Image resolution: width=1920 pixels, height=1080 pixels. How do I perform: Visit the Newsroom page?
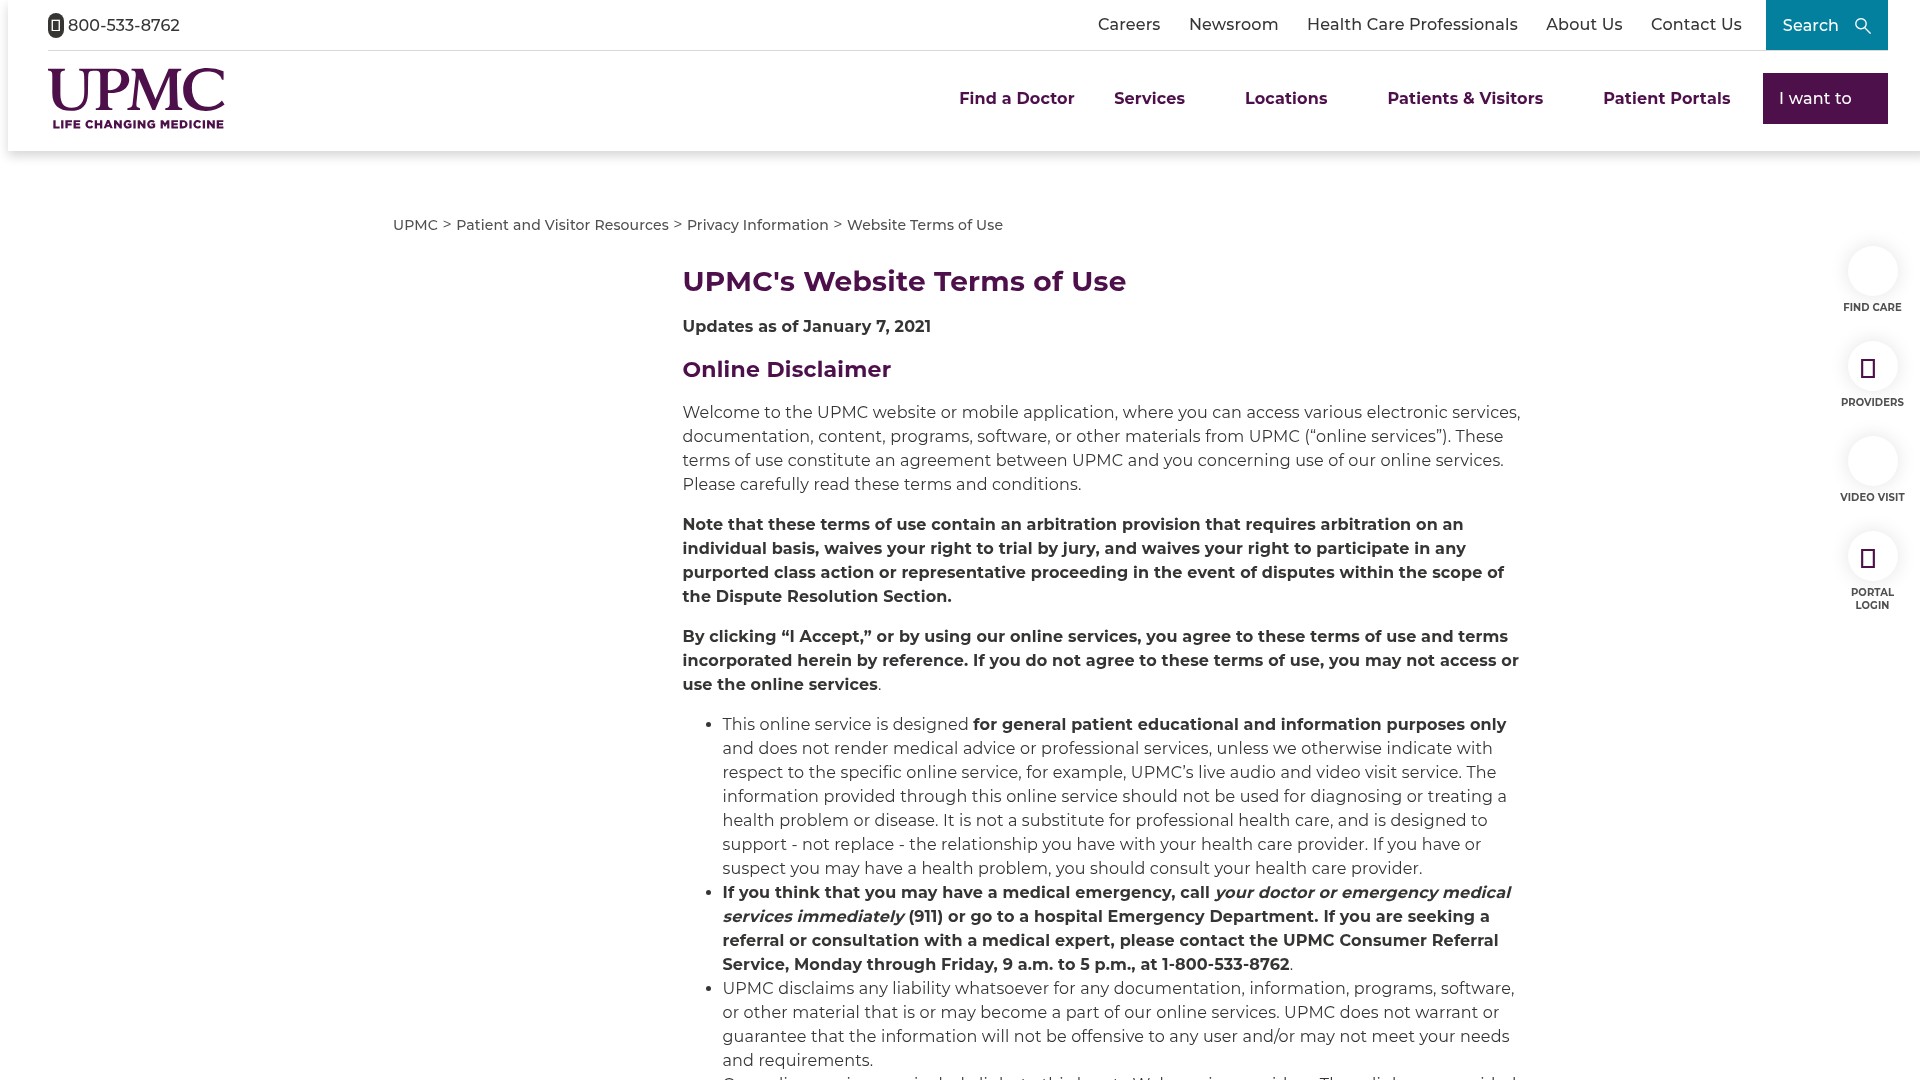coord(1233,25)
